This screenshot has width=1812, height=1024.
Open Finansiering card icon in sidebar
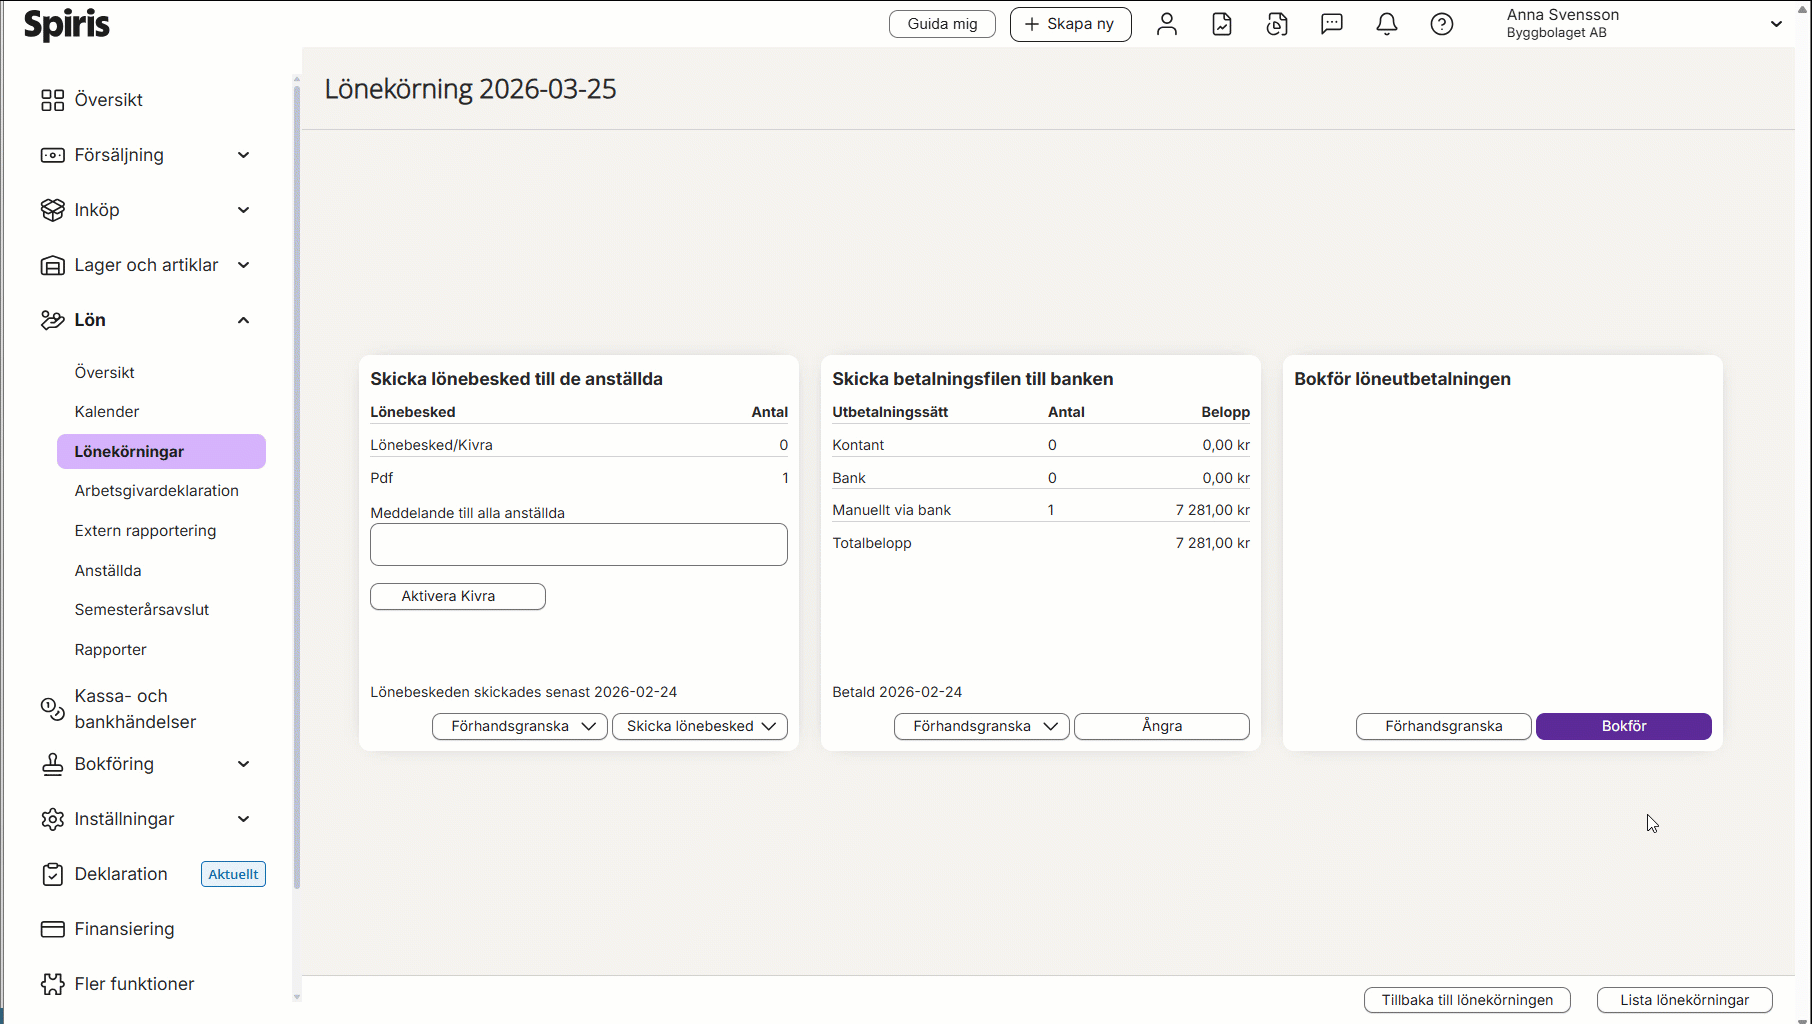pos(52,929)
